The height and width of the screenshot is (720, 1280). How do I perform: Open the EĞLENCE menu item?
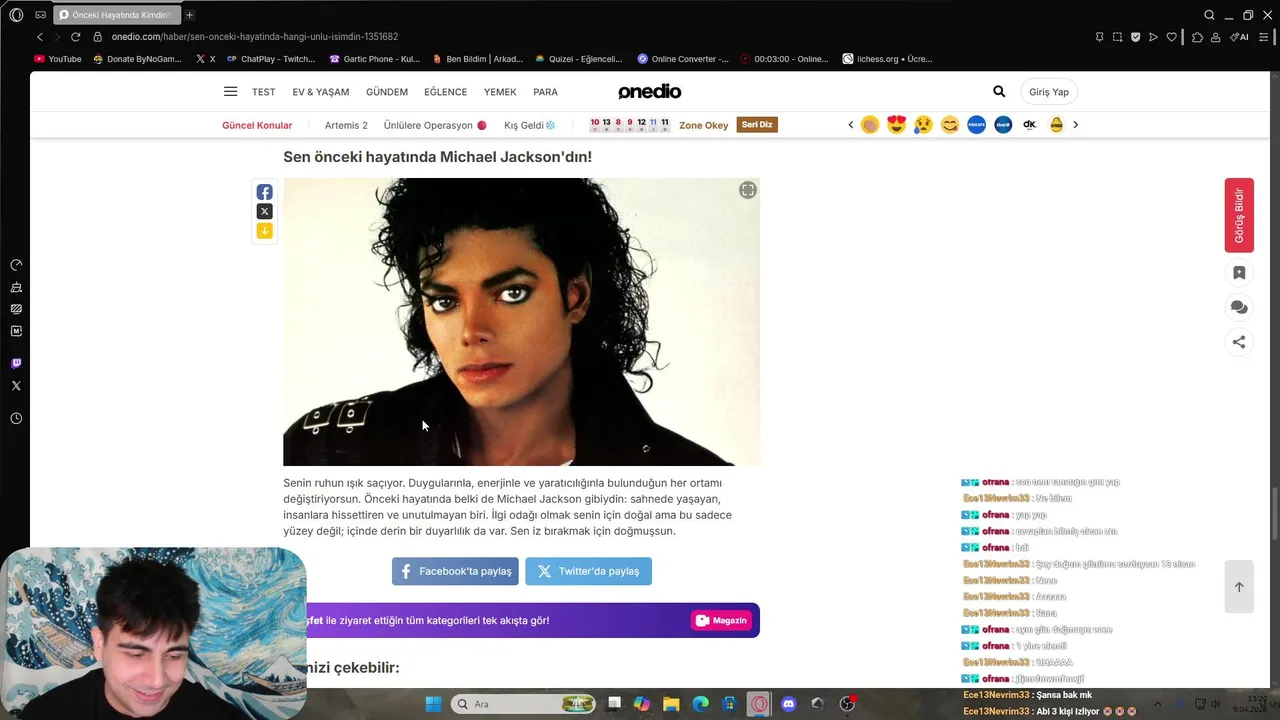[445, 92]
